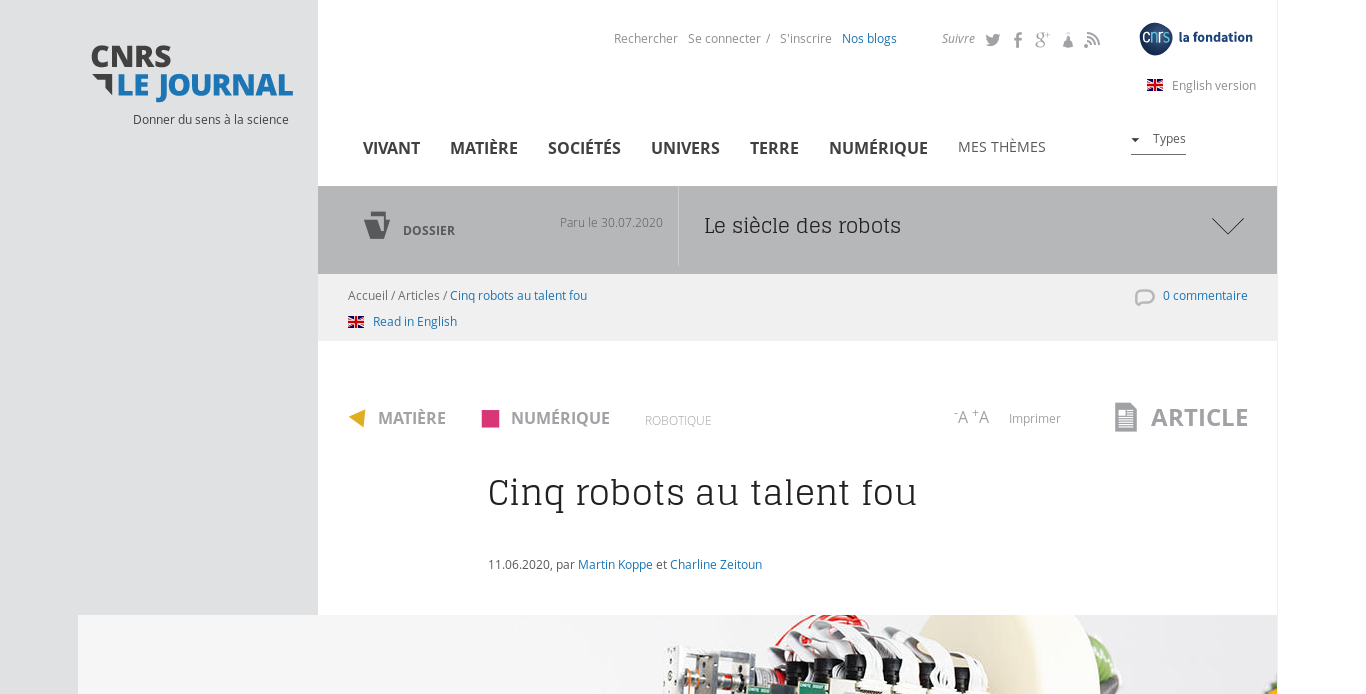This screenshot has width=1366, height=694.
Task: Click the Dossier folder icon
Action: (377, 225)
